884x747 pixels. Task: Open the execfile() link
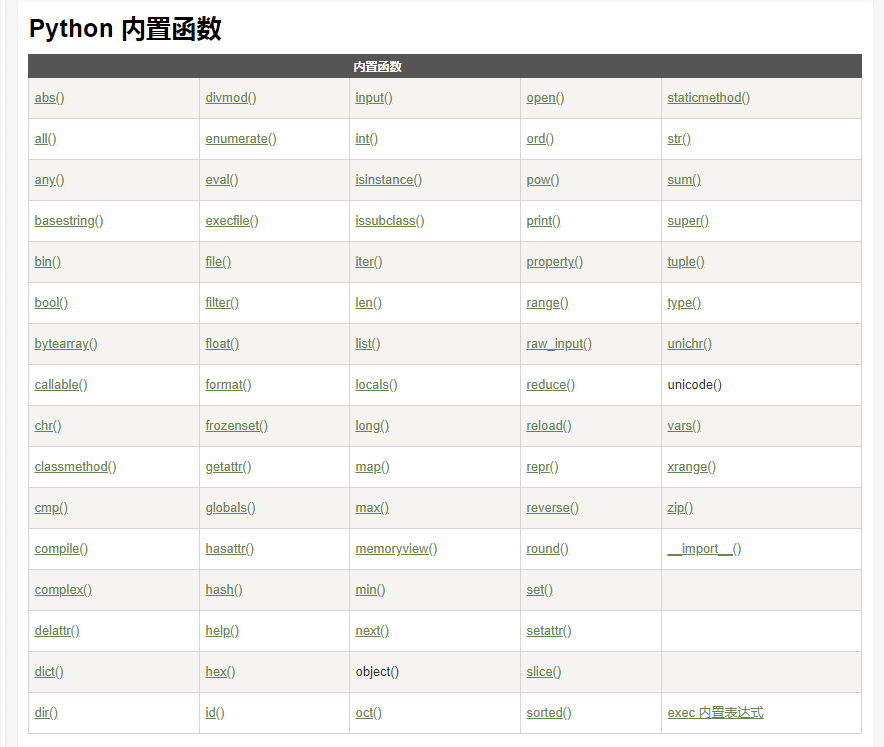click(232, 220)
